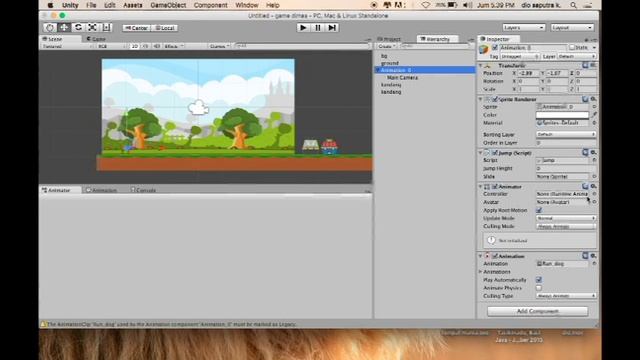The height and width of the screenshot is (360, 640).
Task: Toggle the 2D scene view button
Action: pyautogui.click(x=135, y=46)
